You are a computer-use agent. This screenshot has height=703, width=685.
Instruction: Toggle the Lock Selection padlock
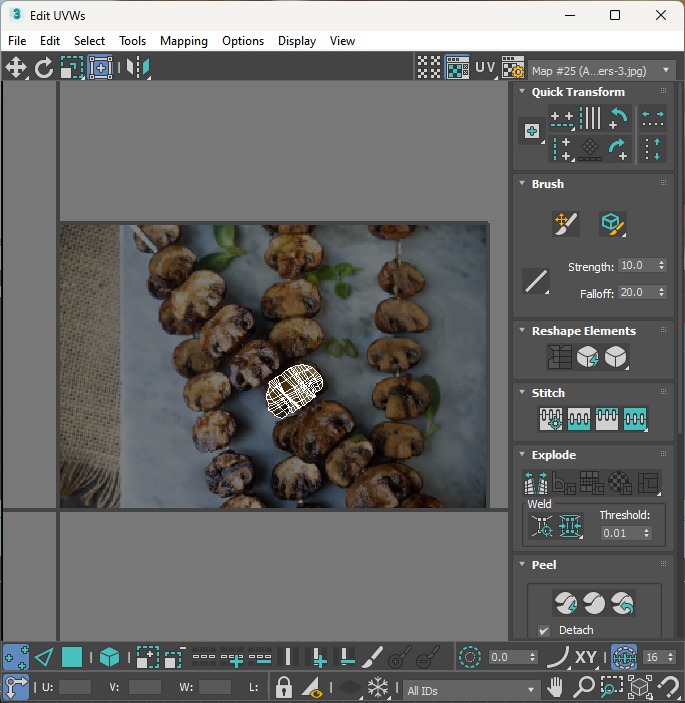click(x=283, y=686)
